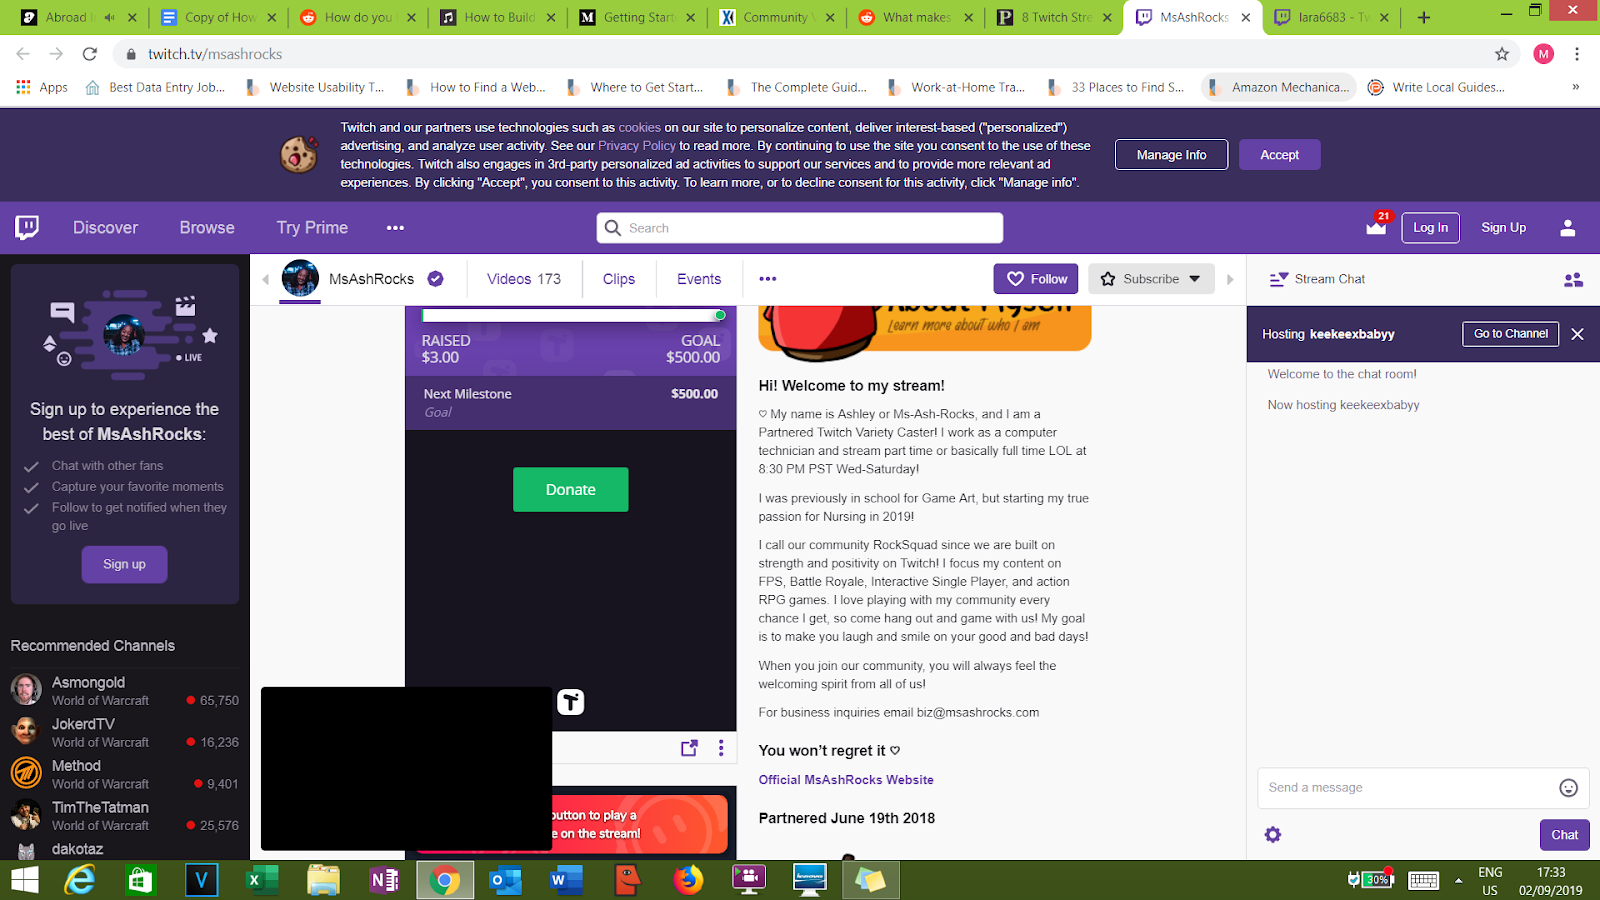Screen dimensions: 1600x900
Task: Mute the Abroad browser tab audio
Action: tap(110, 17)
